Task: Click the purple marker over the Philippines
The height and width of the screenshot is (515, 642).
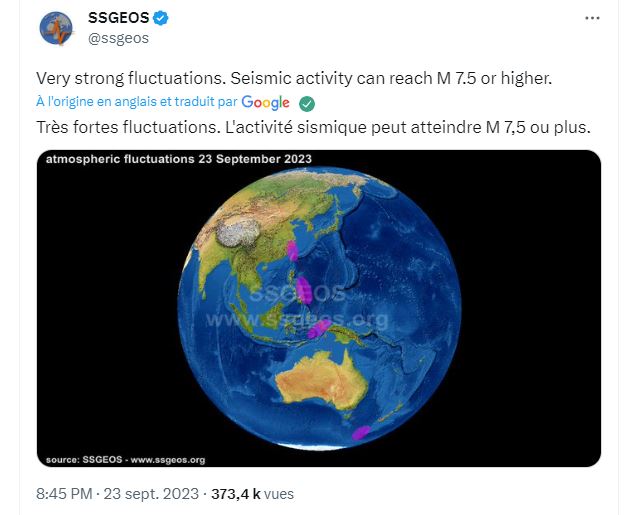Action: (x=304, y=290)
